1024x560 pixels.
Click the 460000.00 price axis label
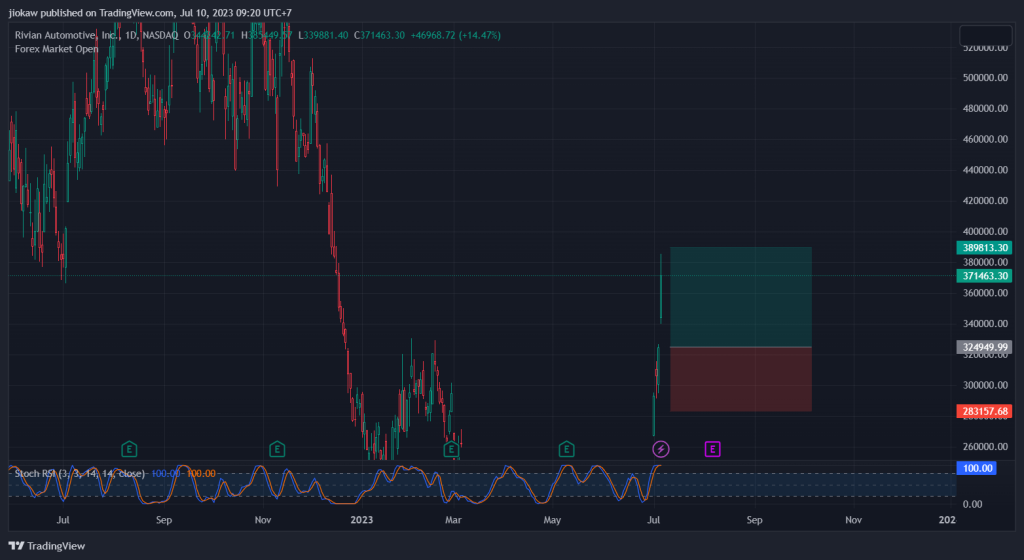985,139
